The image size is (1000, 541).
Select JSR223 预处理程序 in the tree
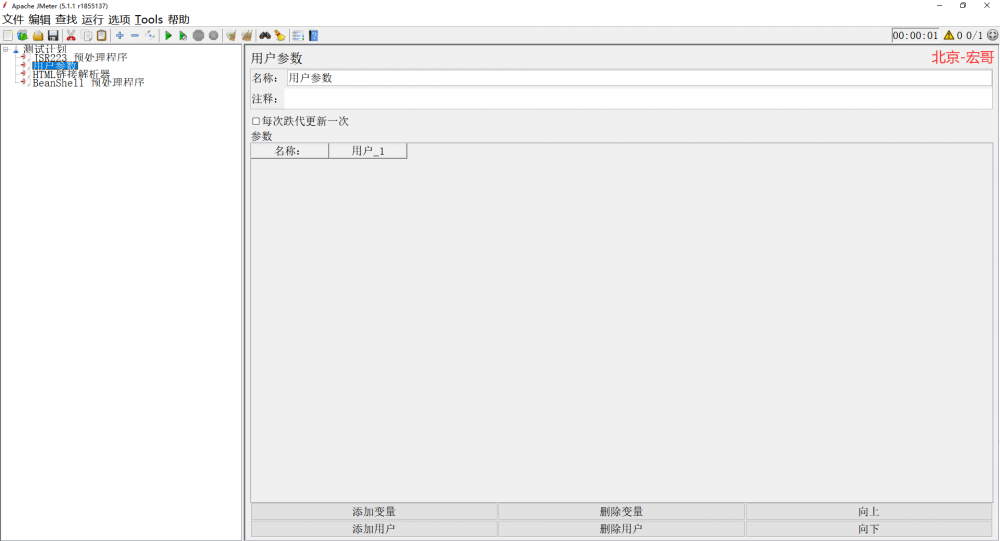click(x=80, y=57)
